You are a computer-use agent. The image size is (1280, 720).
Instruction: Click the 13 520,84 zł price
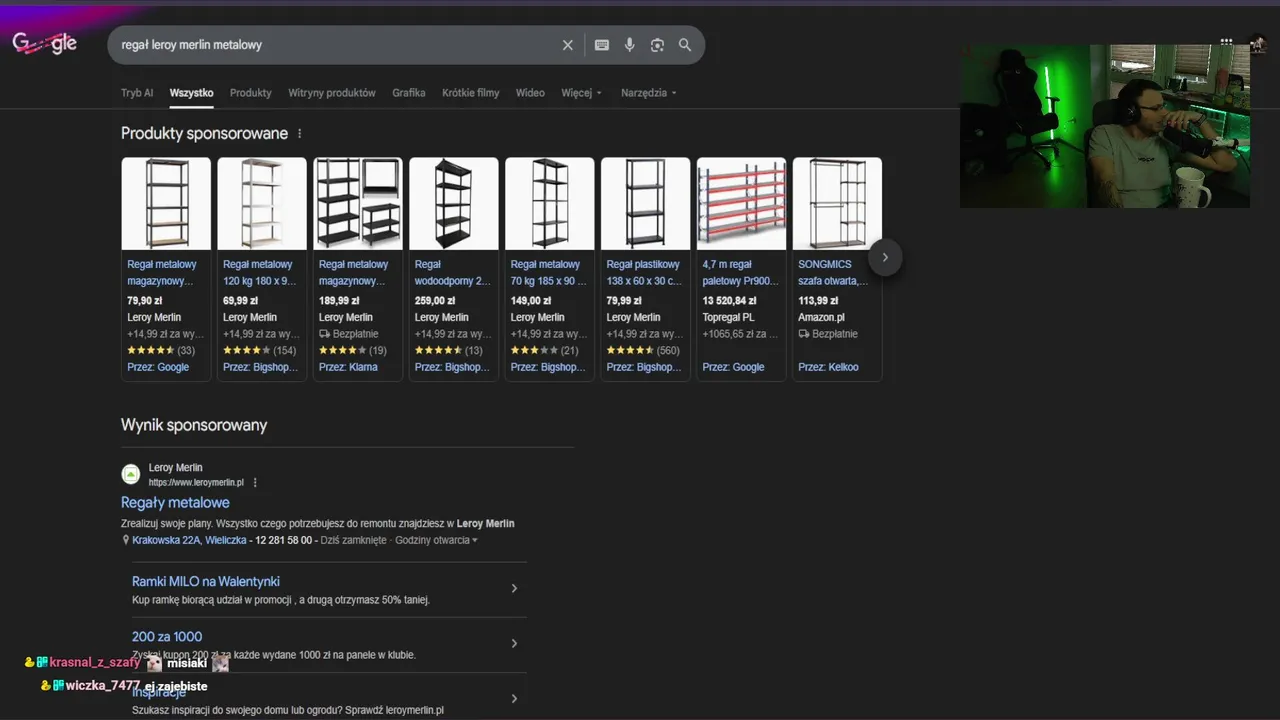729,300
